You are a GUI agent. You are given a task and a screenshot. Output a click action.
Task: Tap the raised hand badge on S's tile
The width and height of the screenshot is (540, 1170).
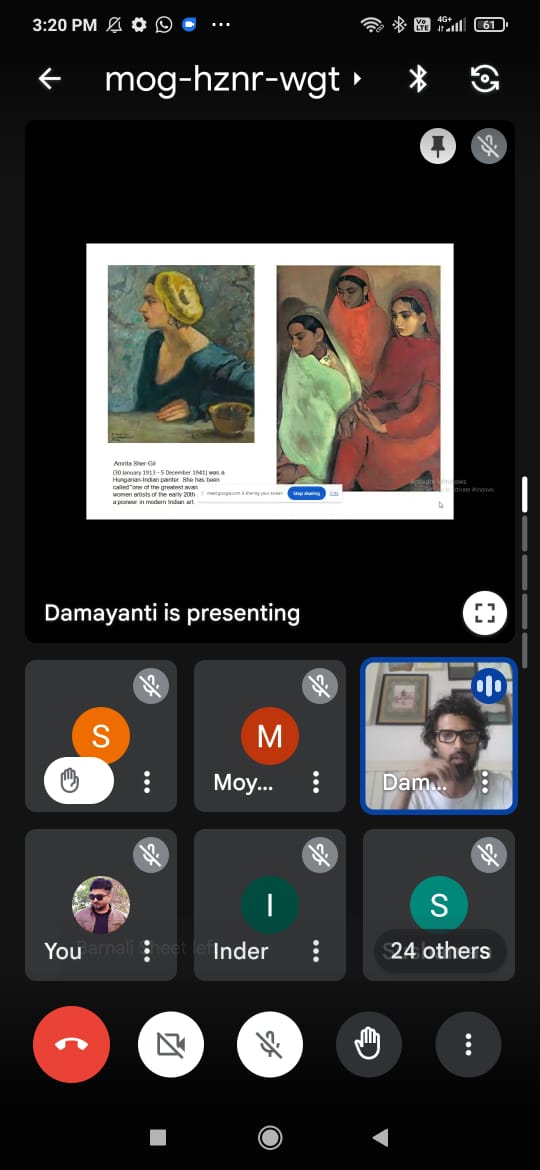point(79,780)
